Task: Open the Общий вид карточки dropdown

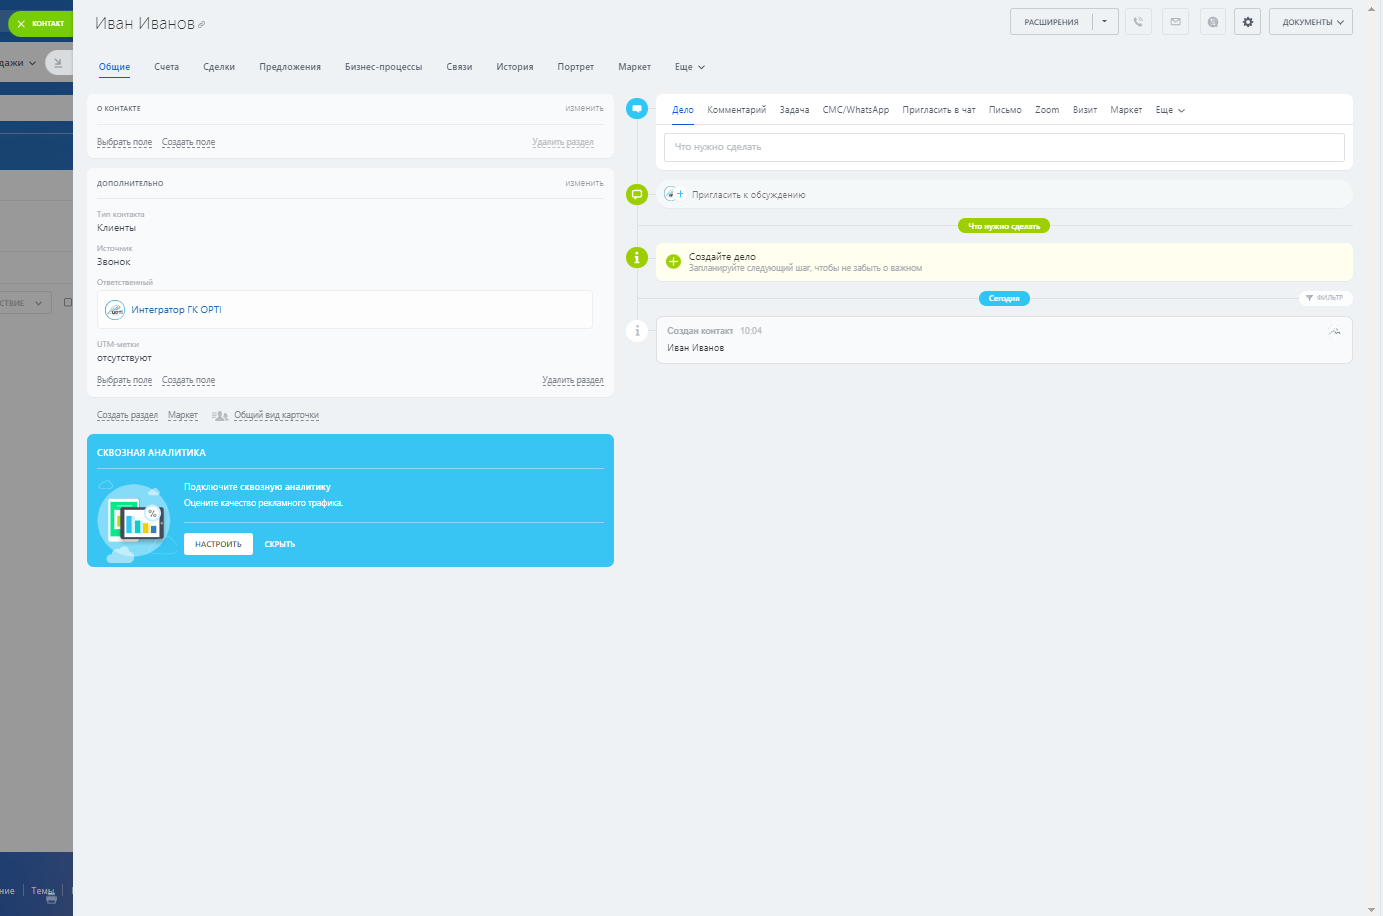Action: pyautogui.click(x=276, y=415)
